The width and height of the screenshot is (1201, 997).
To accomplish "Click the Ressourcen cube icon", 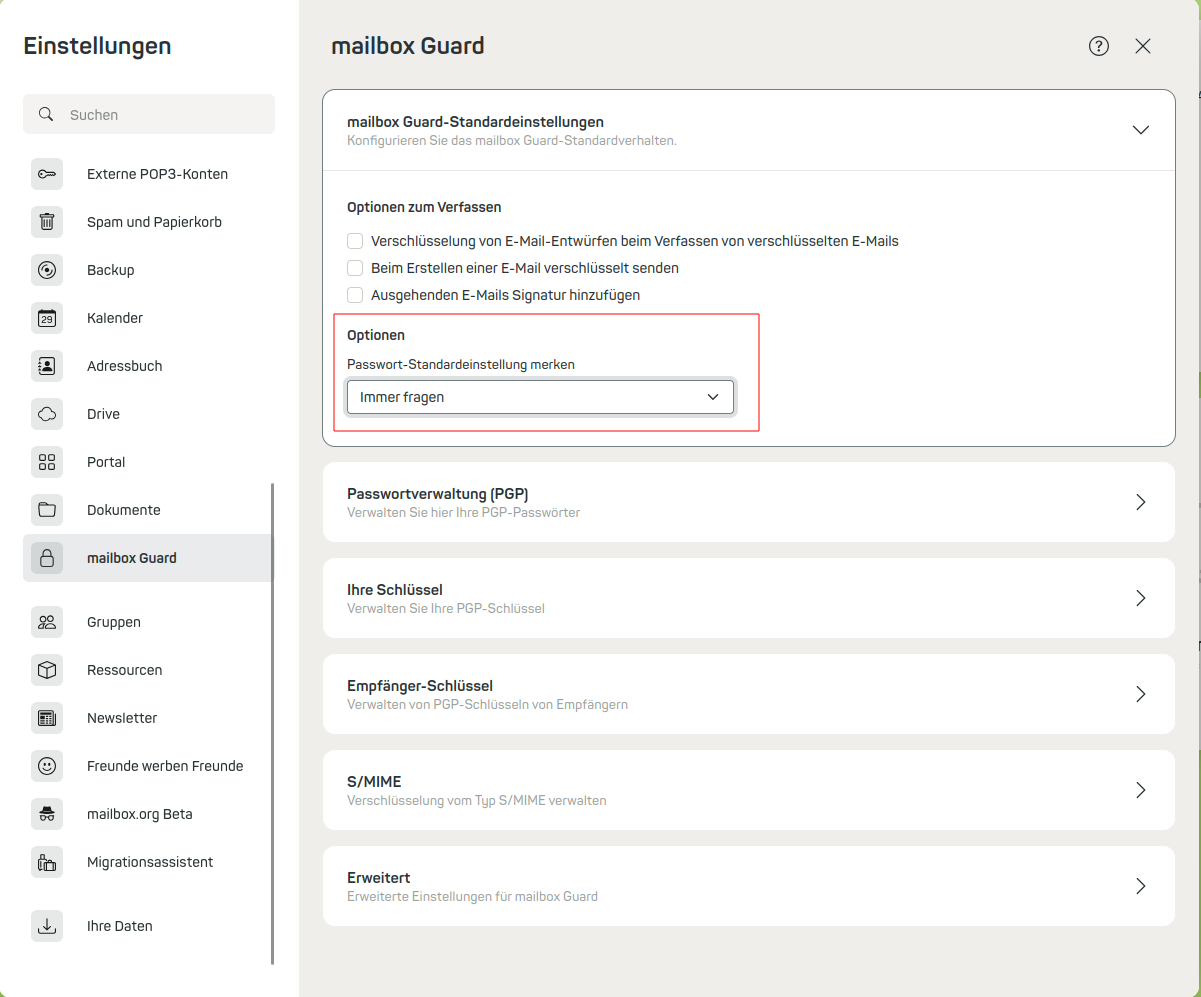I will pos(47,670).
